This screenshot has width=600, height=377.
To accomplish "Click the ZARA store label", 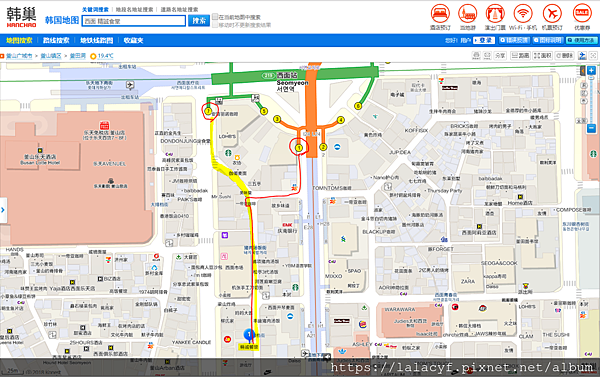I will [468, 281].
